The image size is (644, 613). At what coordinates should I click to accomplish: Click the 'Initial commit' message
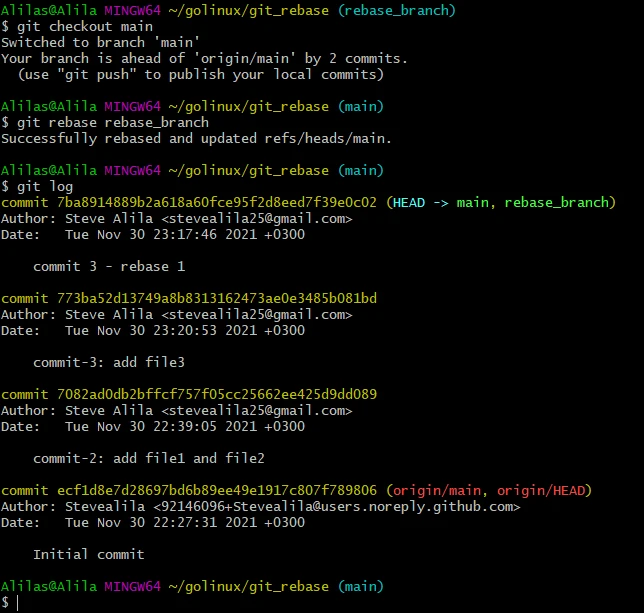[x=89, y=554]
